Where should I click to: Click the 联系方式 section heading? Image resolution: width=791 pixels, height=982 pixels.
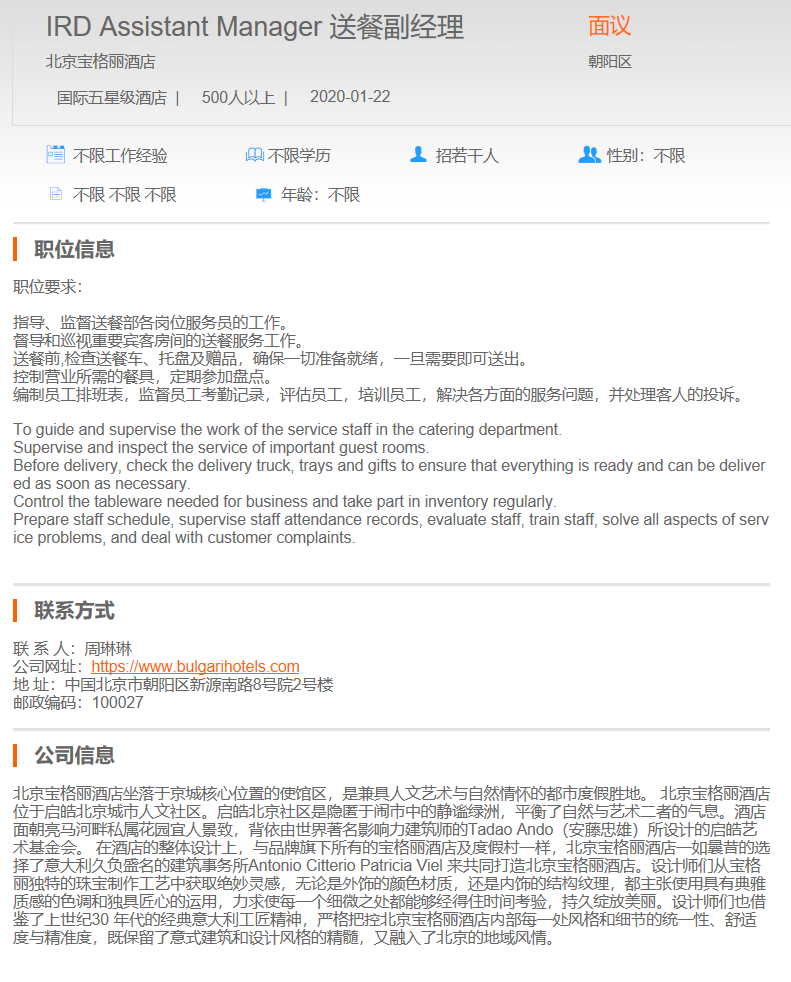(75, 611)
